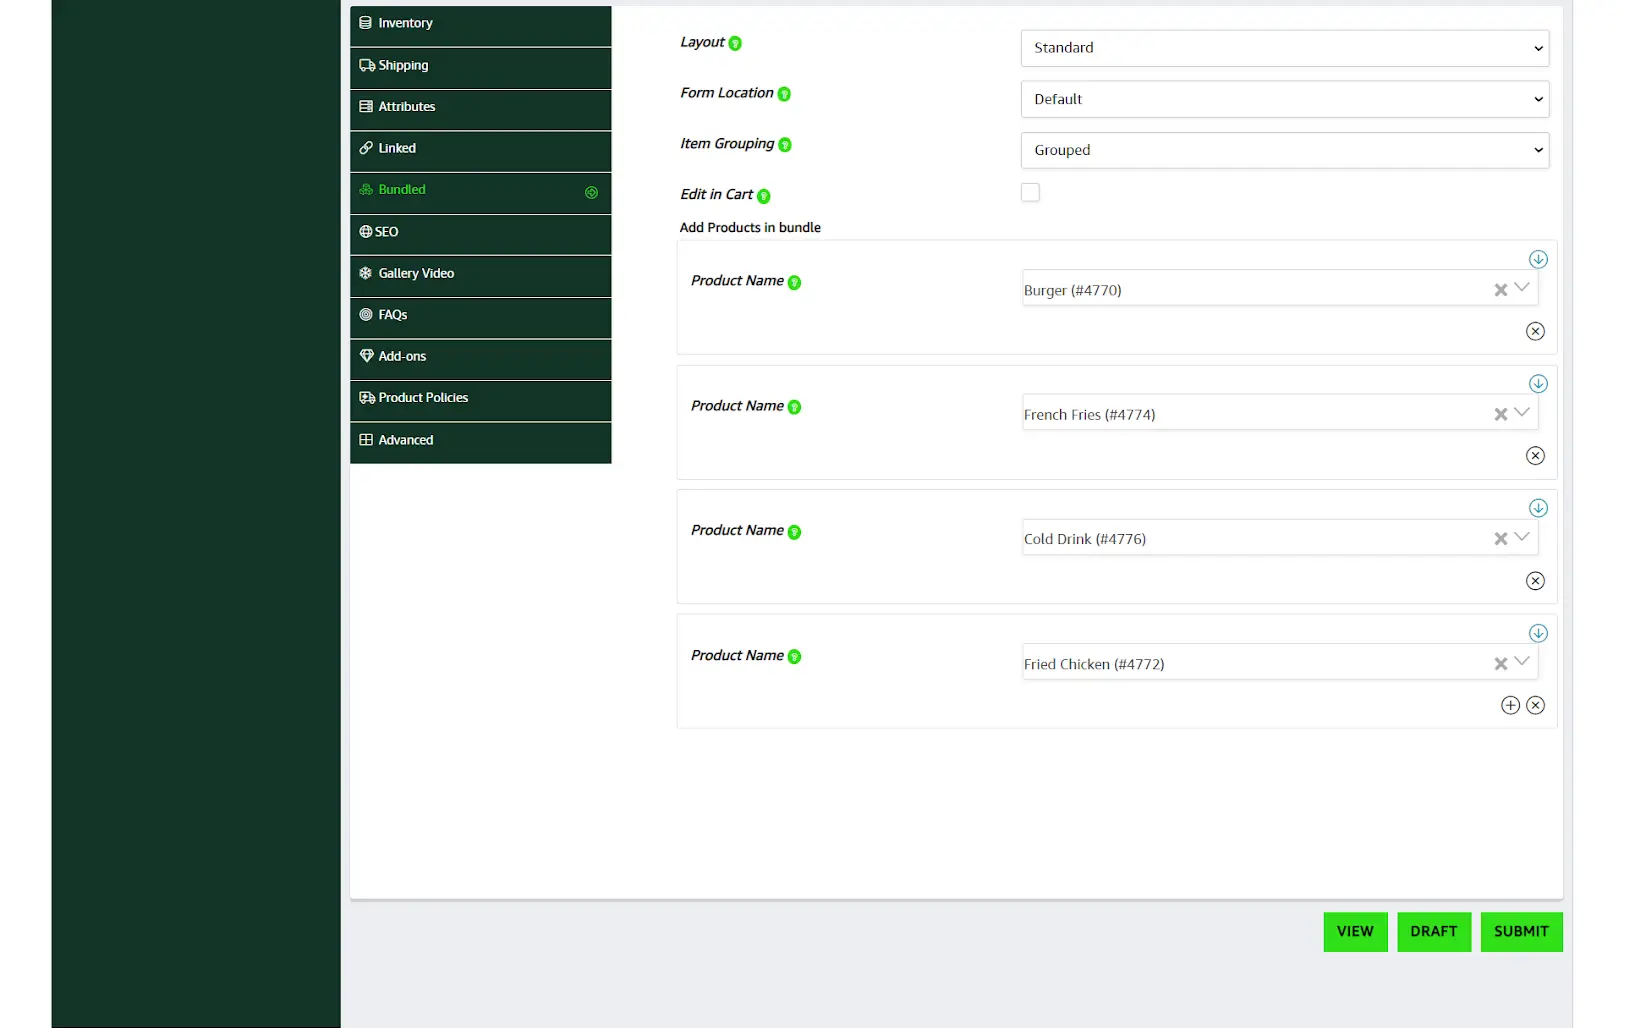Remove the French Fries bundle row
Image resolution: width=1625 pixels, height=1030 pixels.
pyautogui.click(x=1535, y=456)
